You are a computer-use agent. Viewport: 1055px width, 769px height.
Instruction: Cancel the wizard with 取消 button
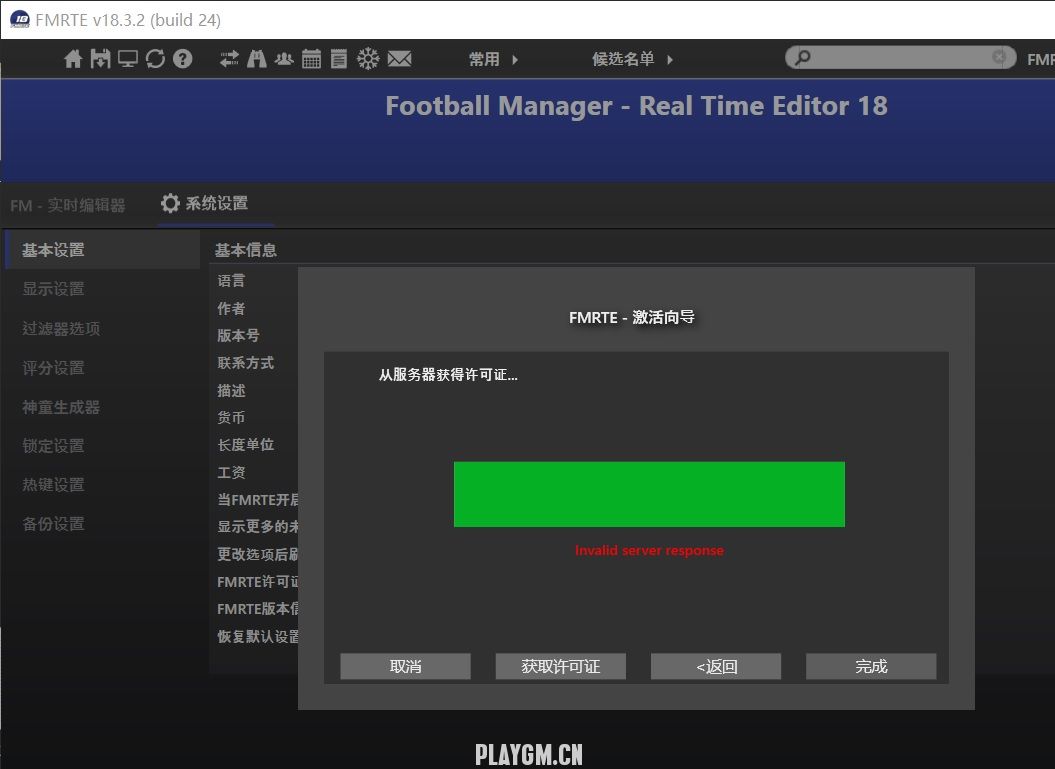(x=405, y=666)
